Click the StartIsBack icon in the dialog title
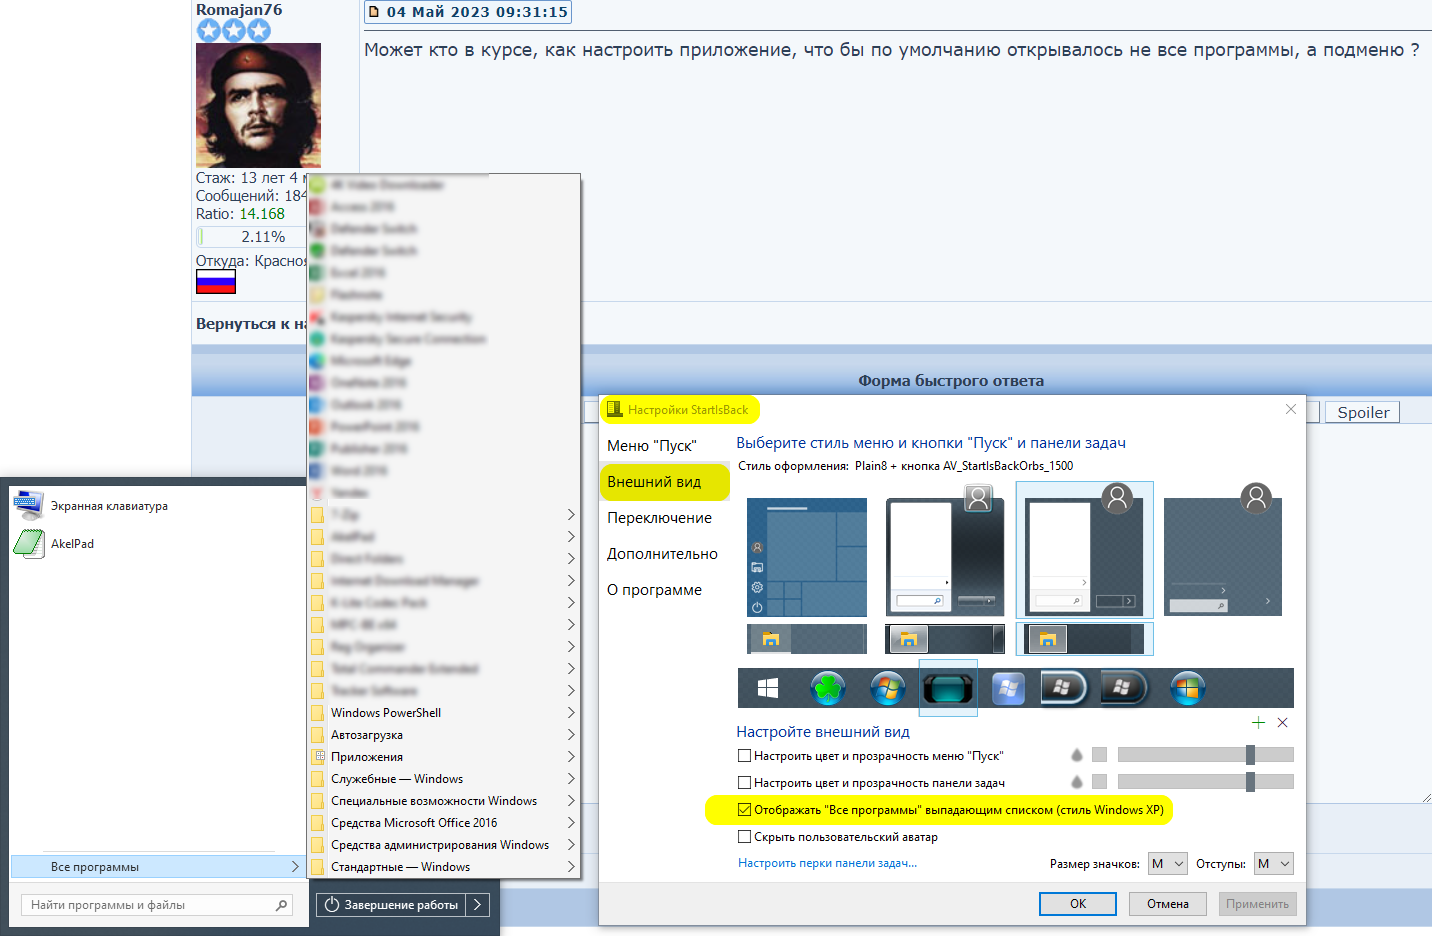The width and height of the screenshot is (1432, 936). 615,409
